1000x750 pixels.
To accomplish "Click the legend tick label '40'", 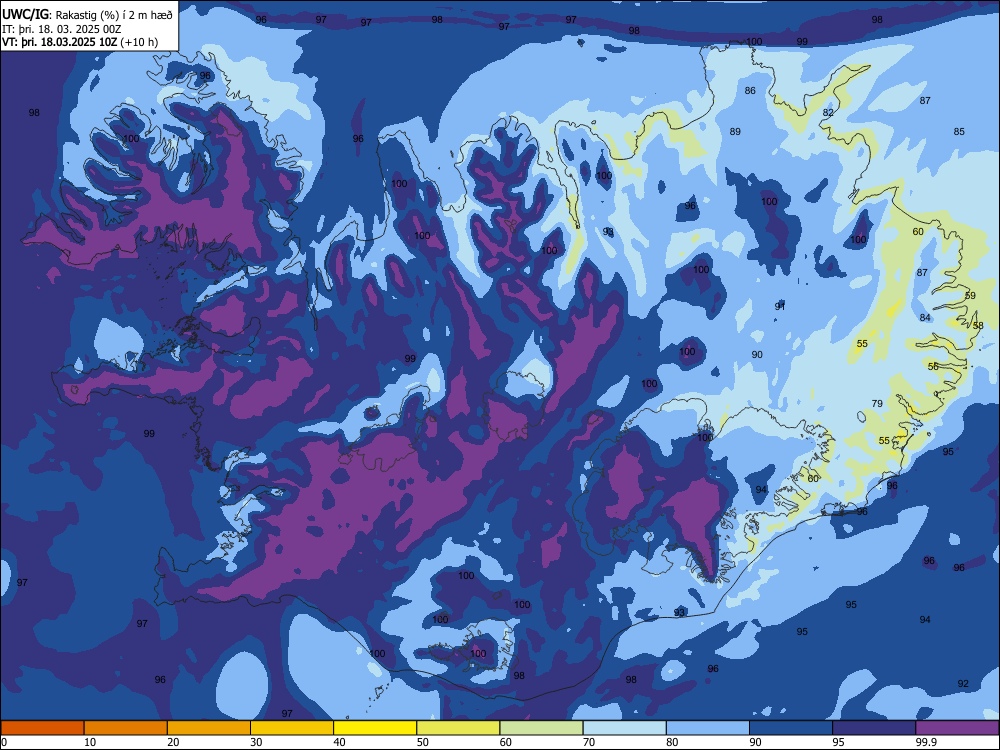I will coord(339,742).
